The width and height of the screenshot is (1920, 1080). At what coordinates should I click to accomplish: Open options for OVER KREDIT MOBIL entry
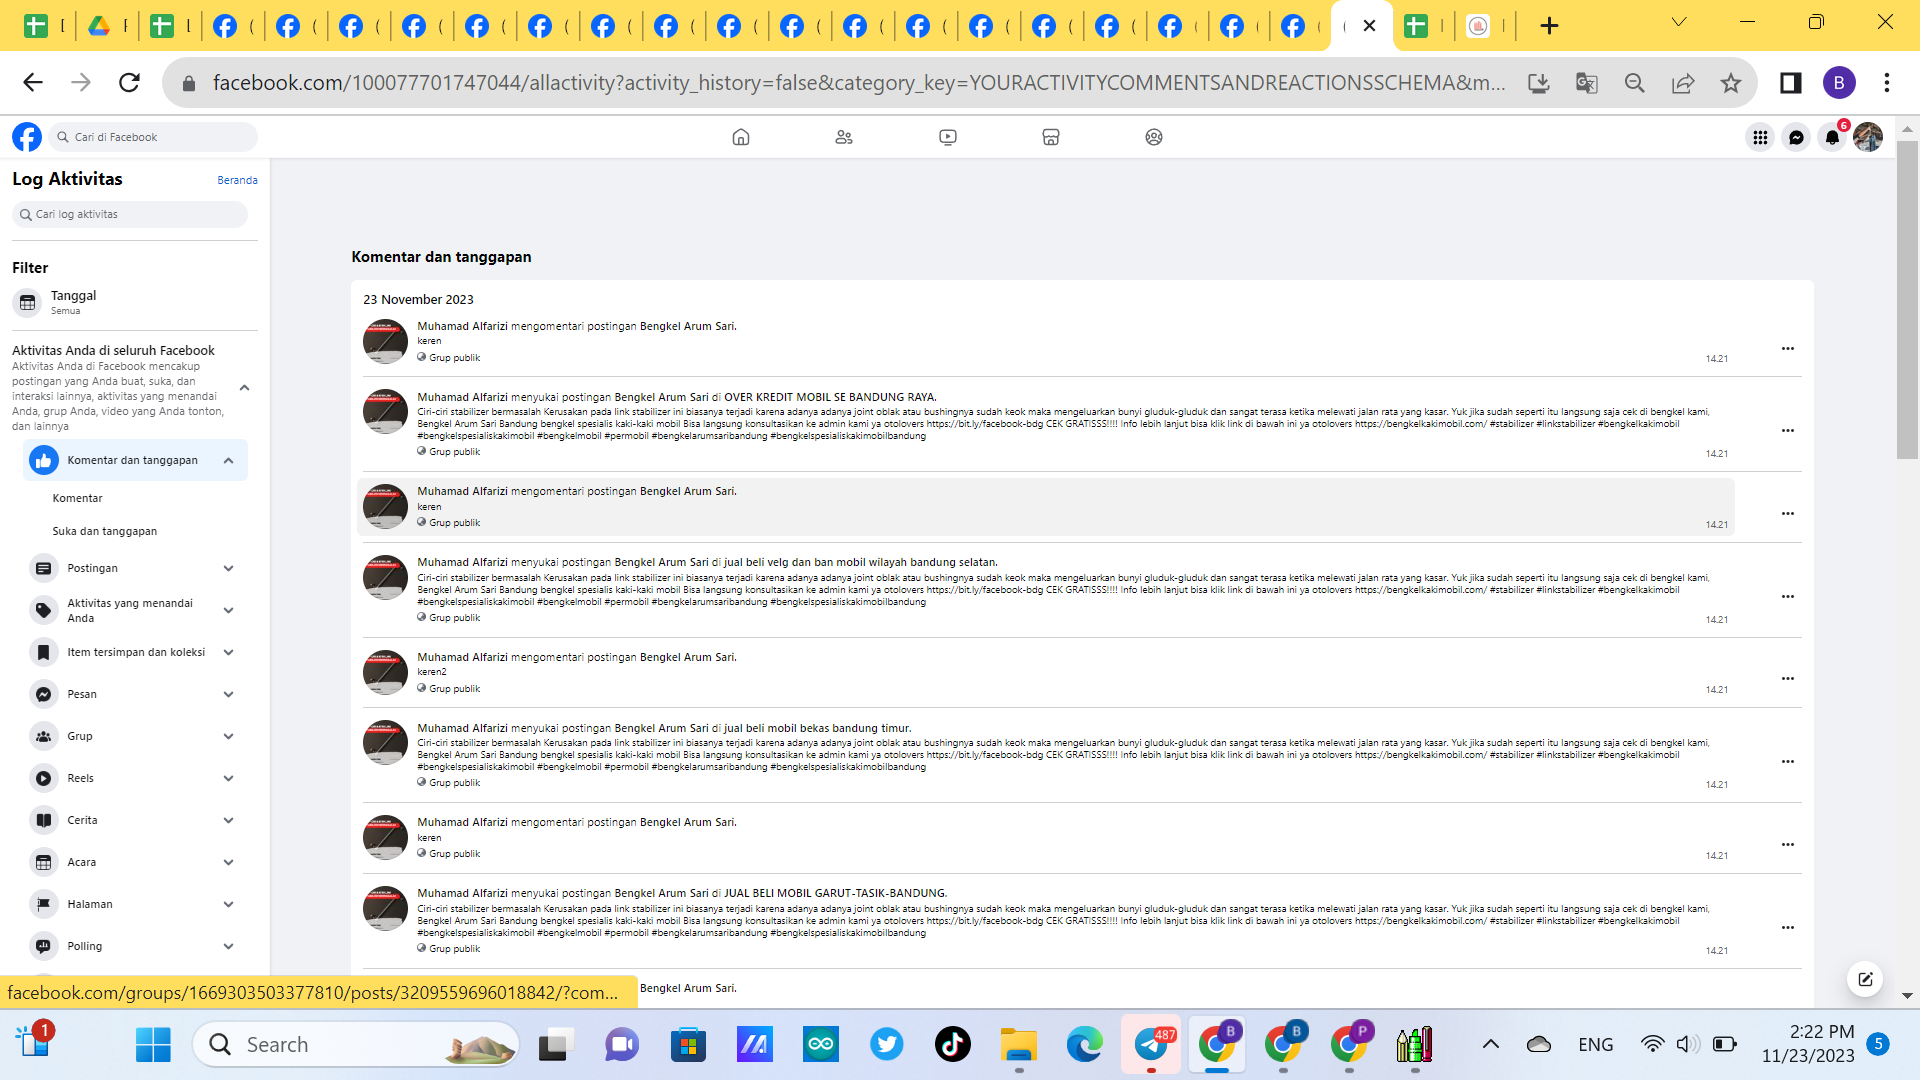1788,431
